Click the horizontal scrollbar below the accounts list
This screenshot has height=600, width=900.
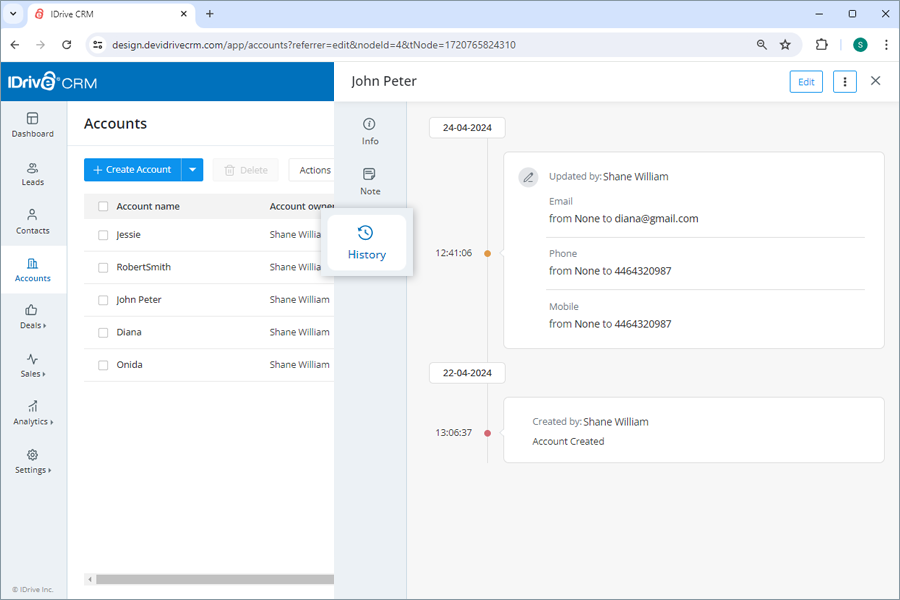(x=210, y=579)
